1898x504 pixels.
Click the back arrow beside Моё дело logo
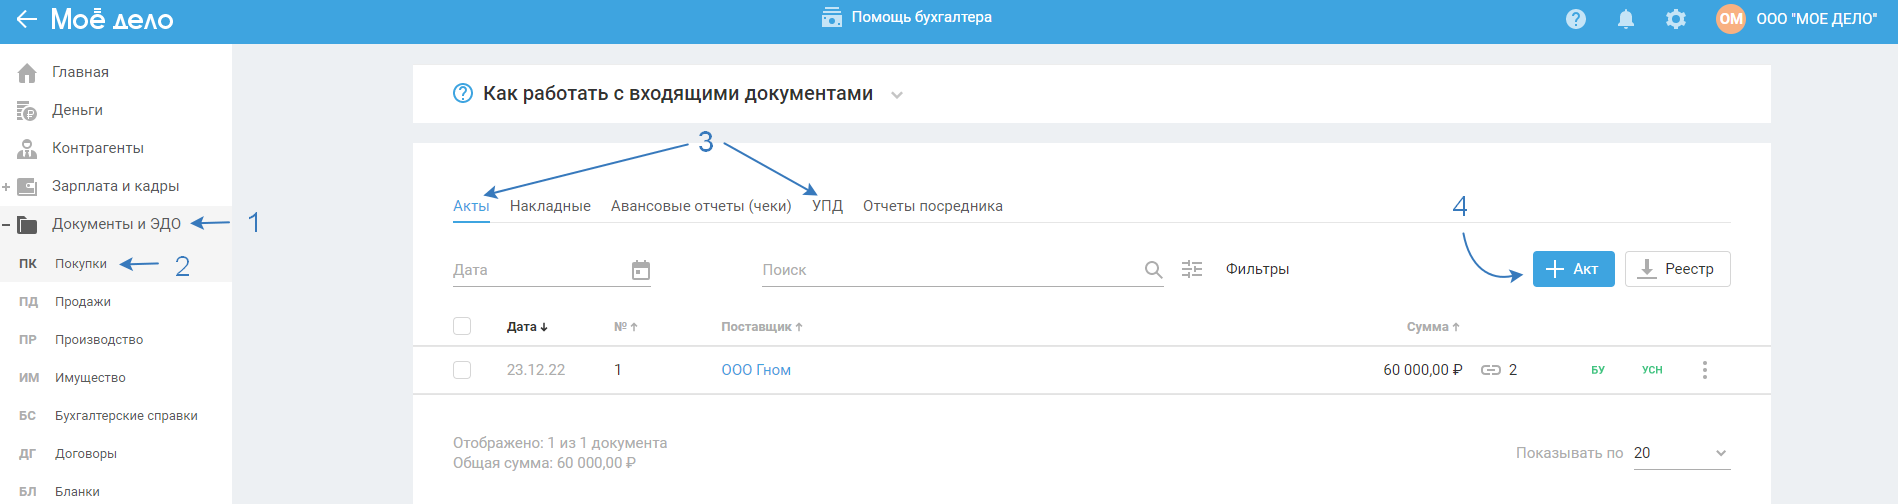coord(26,19)
